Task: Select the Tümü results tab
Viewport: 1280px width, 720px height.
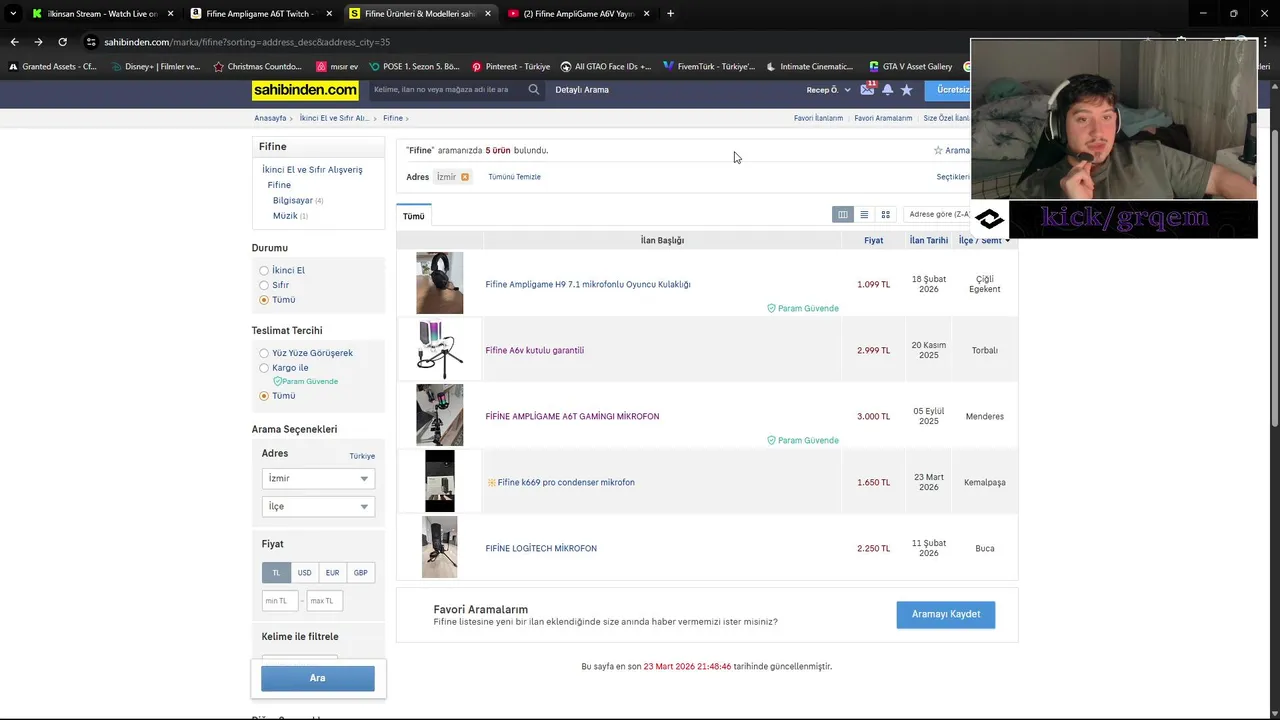Action: (414, 216)
